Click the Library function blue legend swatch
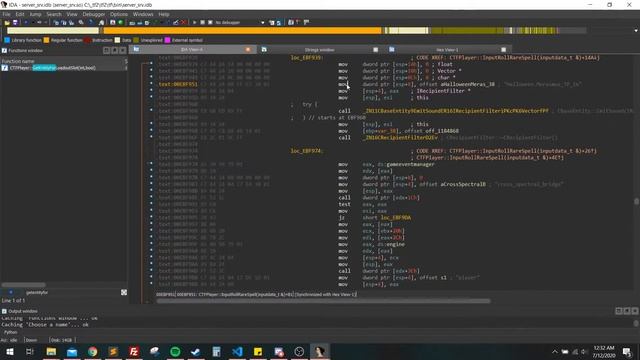Screen dimensions: 640x360 coord(7,40)
